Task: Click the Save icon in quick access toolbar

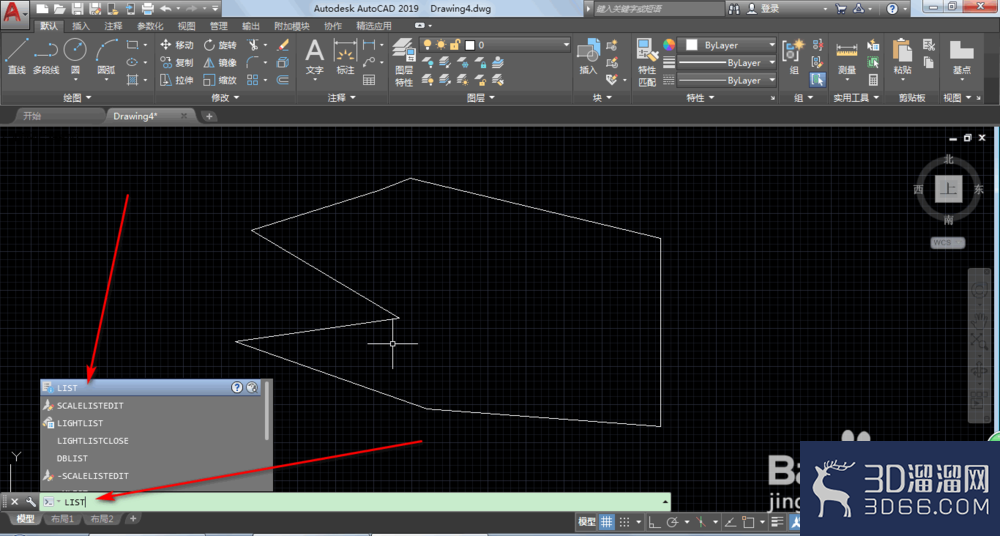Action: [x=77, y=9]
